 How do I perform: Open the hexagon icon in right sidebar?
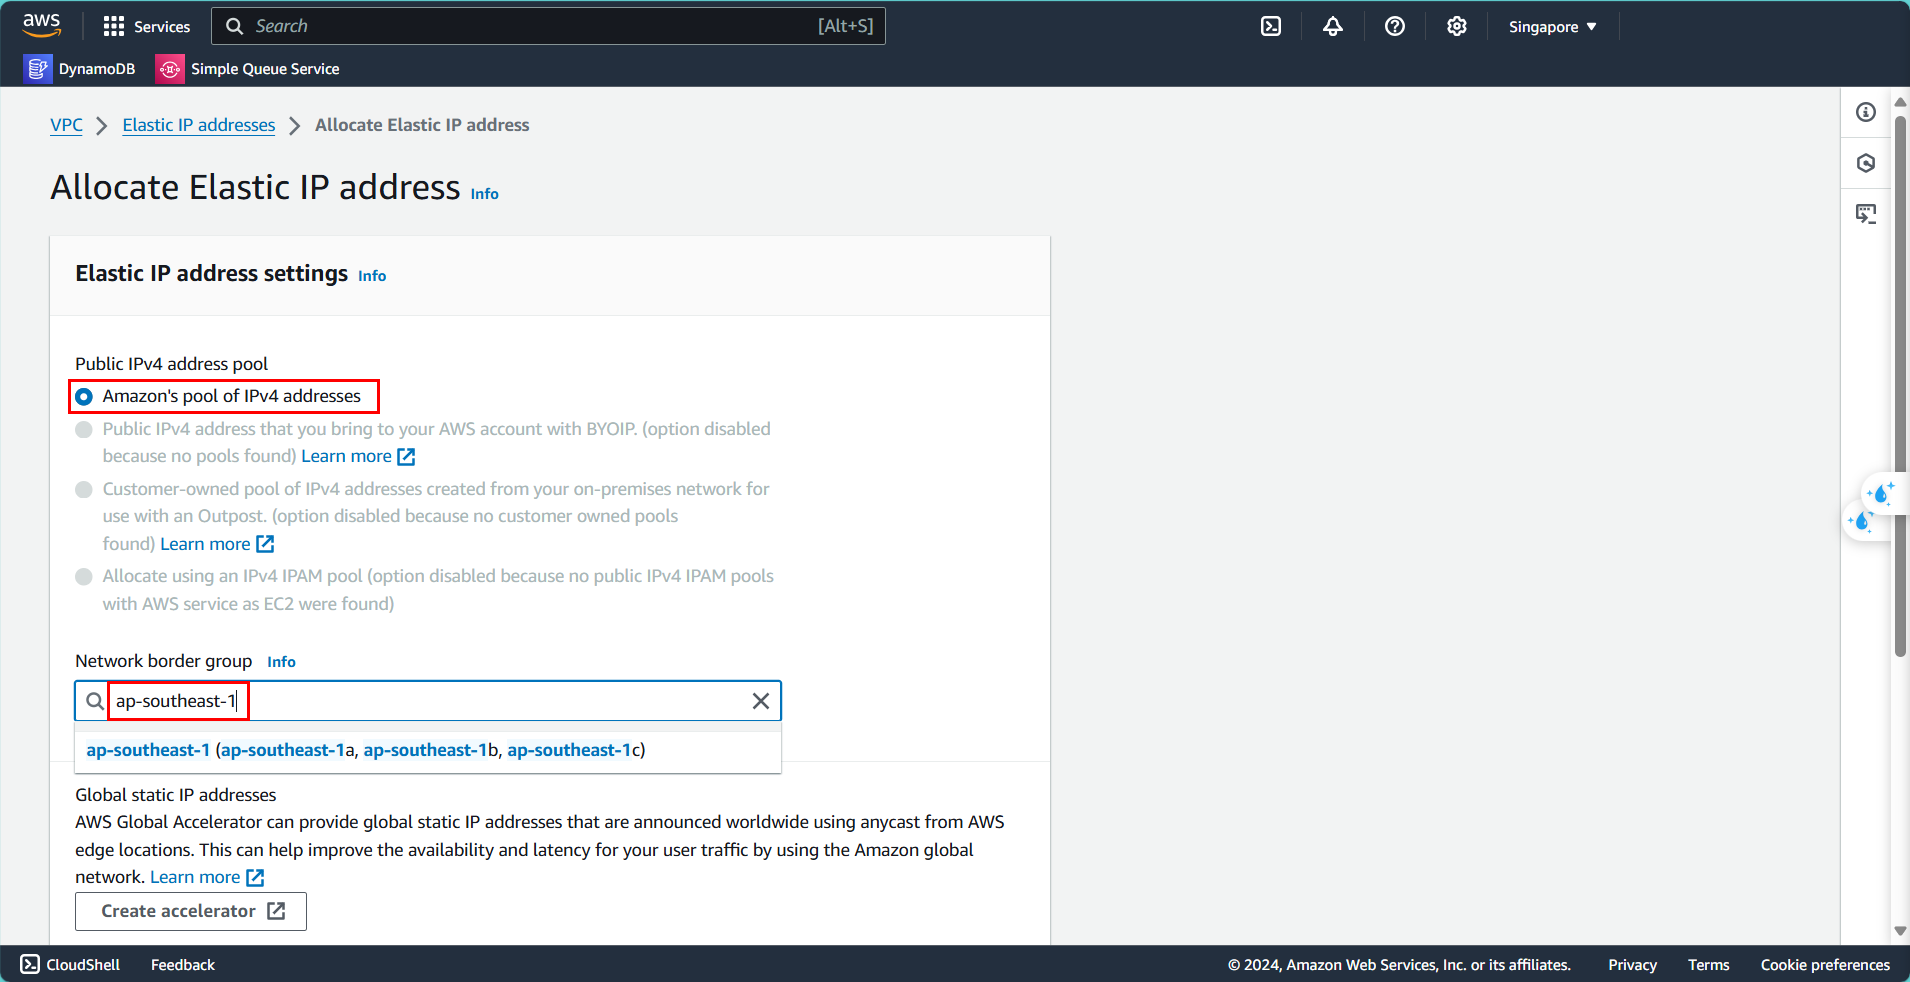1866,163
